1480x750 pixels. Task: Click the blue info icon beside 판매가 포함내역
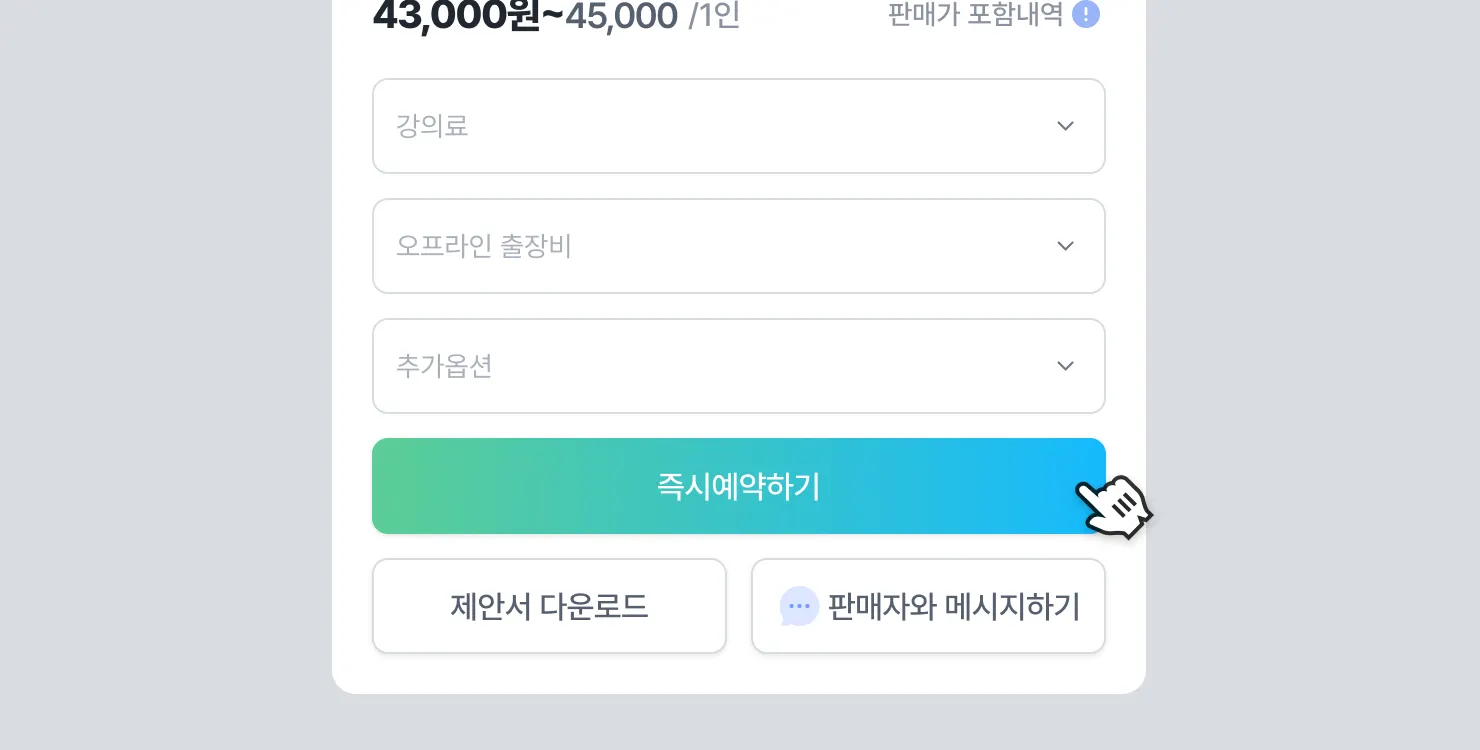tap(1085, 15)
